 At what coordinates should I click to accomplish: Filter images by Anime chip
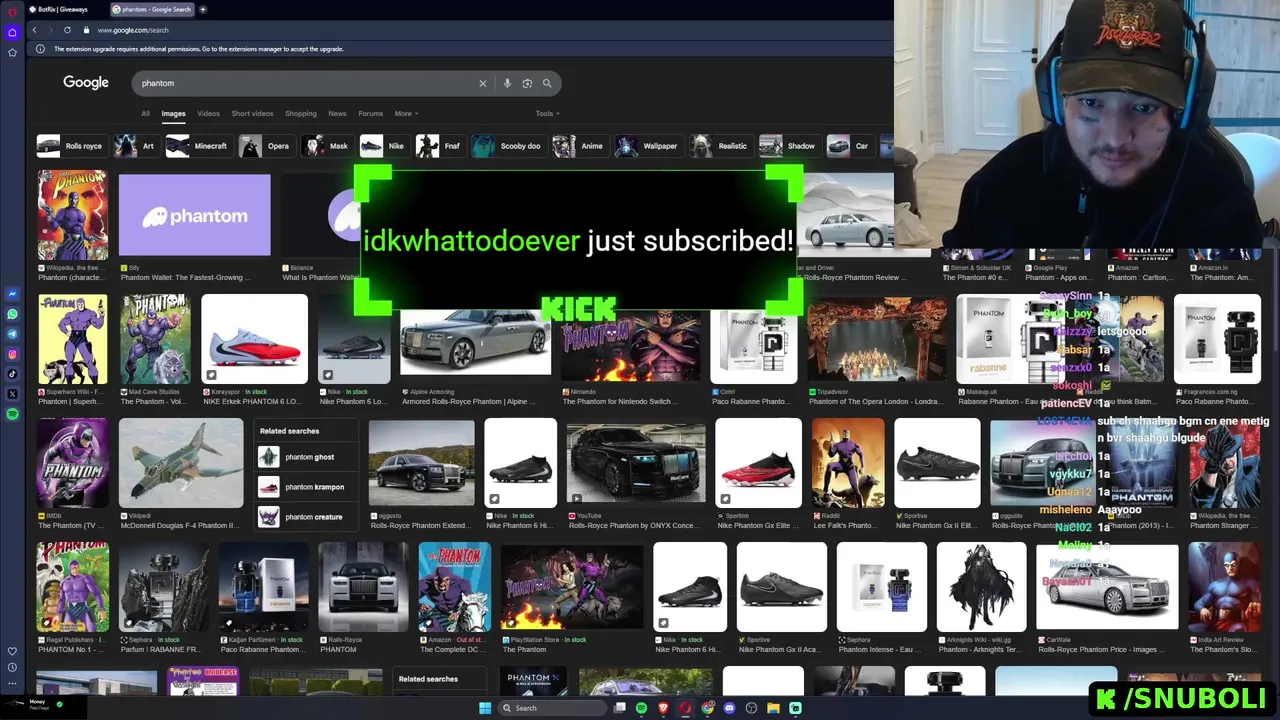579,146
